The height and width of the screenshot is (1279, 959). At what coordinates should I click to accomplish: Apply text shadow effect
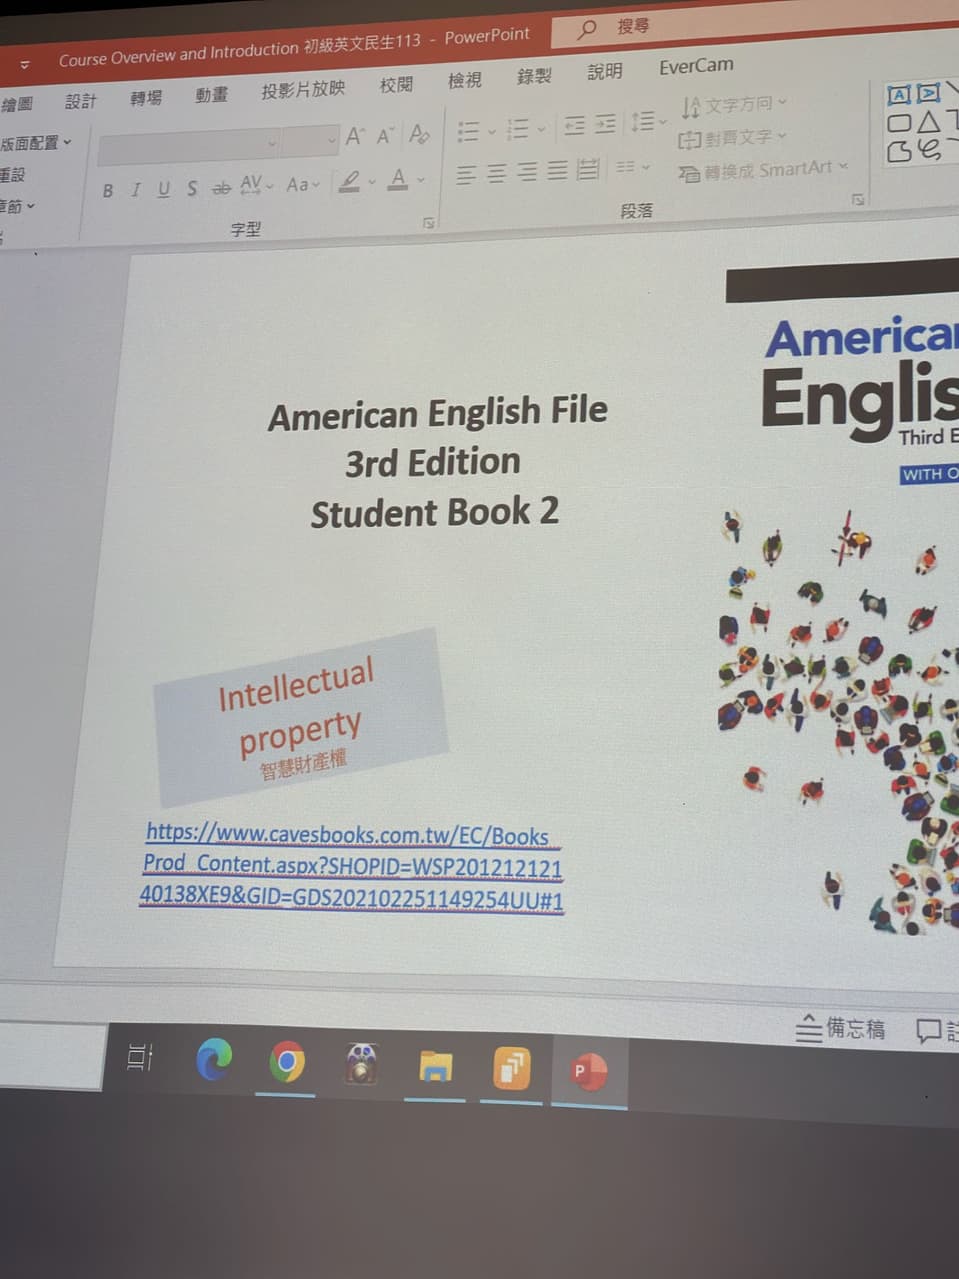pyautogui.click(x=192, y=187)
